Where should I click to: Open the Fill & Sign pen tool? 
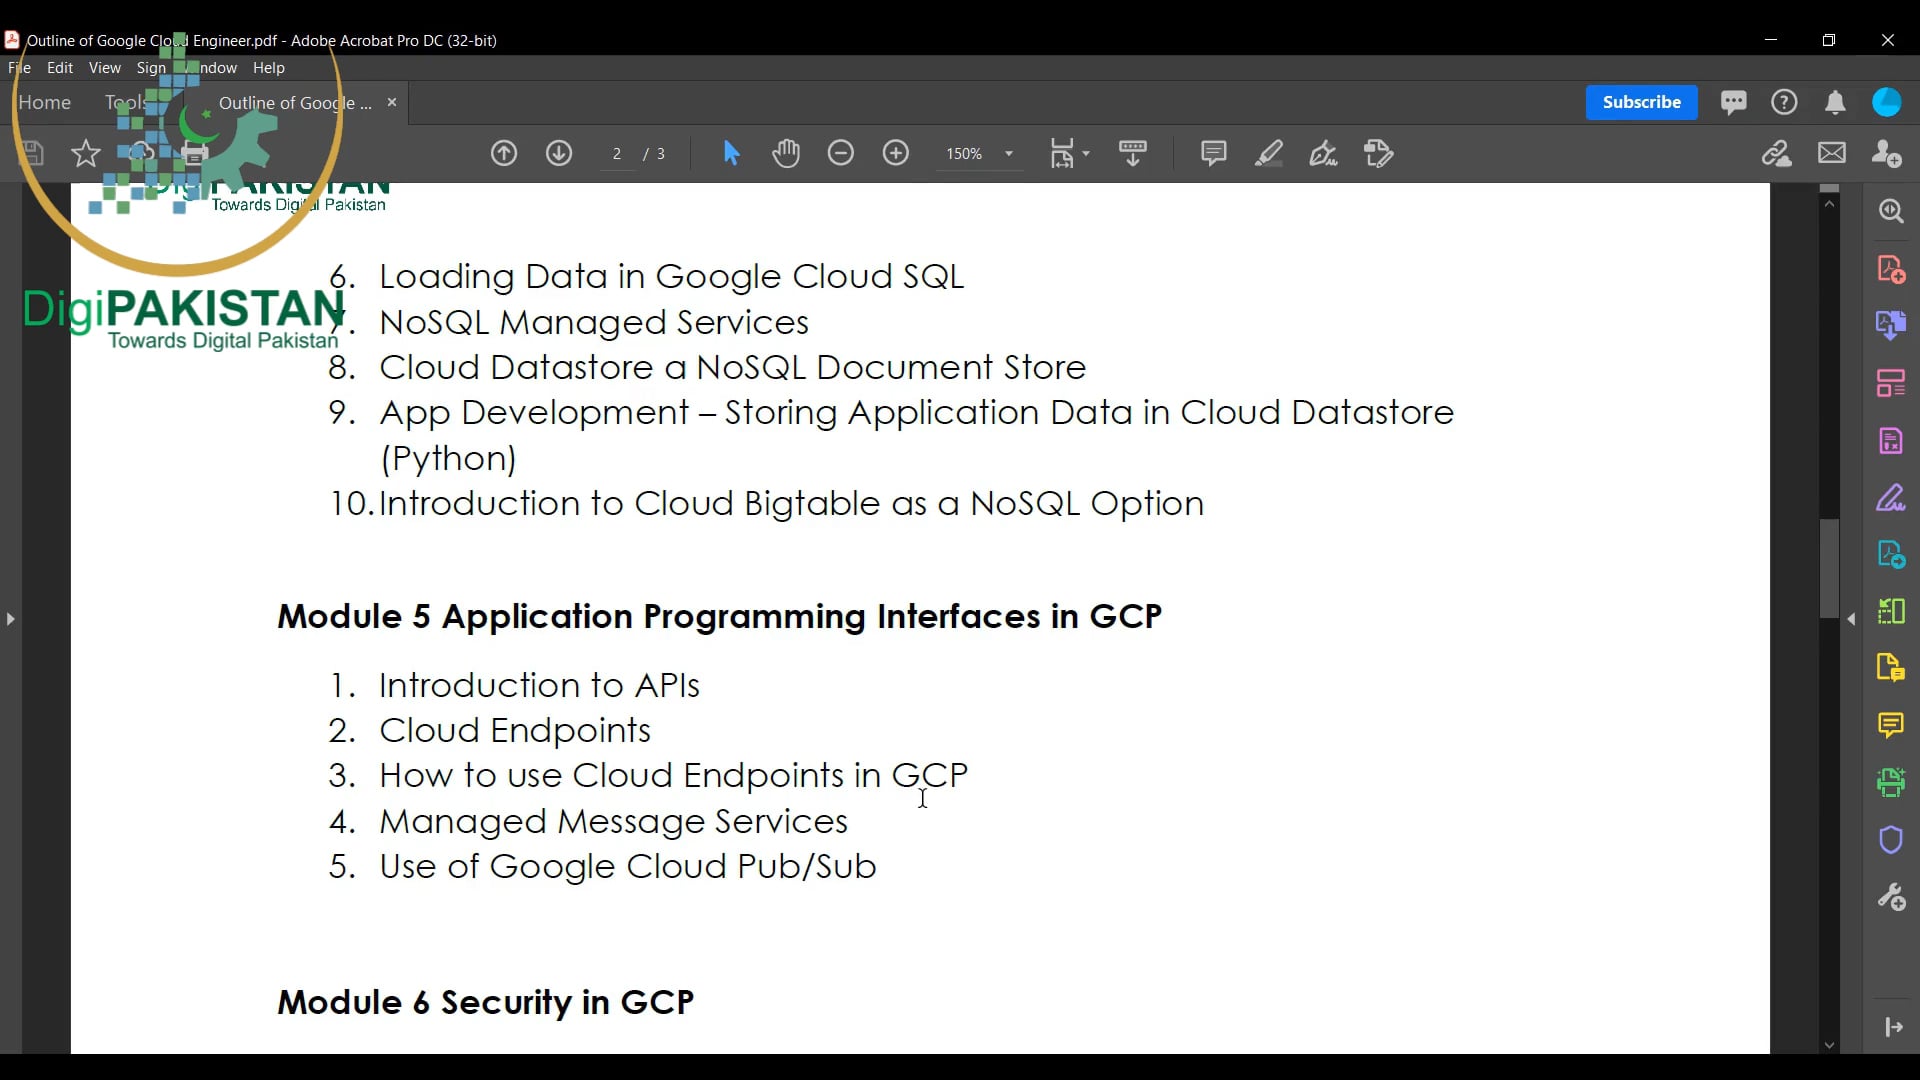pyautogui.click(x=1323, y=153)
